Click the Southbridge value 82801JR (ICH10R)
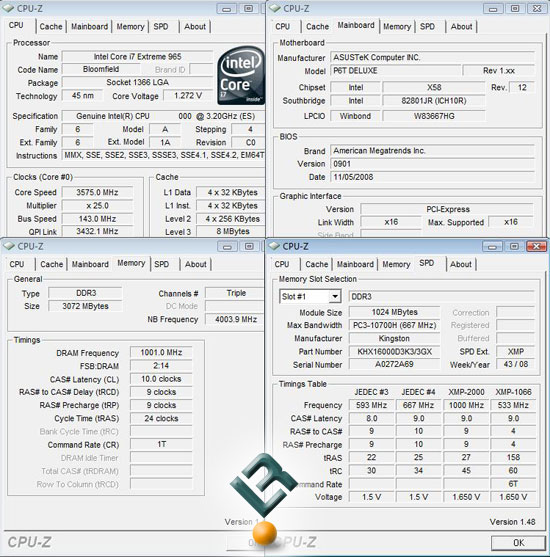 click(x=433, y=101)
